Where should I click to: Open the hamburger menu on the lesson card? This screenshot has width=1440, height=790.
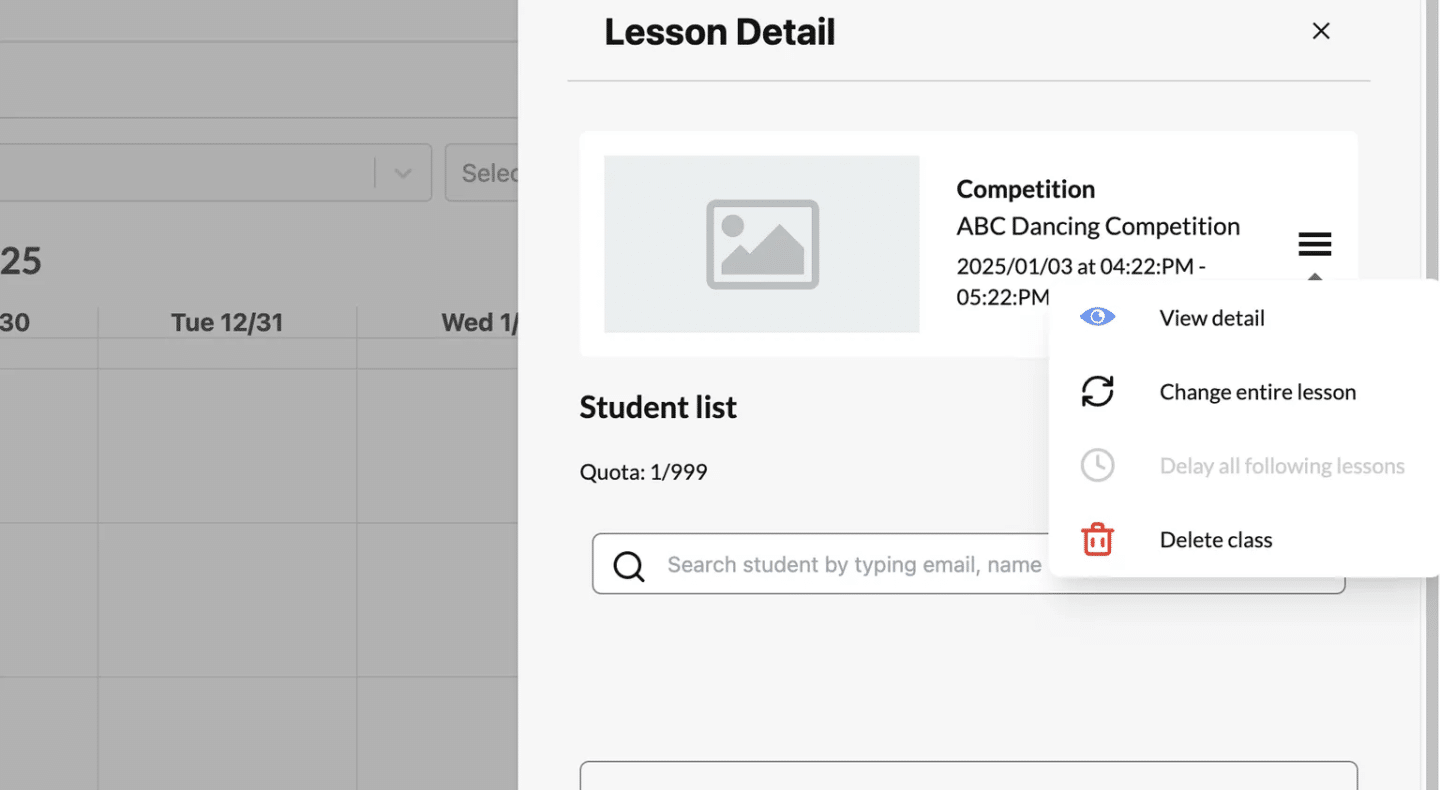pyautogui.click(x=1314, y=244)
